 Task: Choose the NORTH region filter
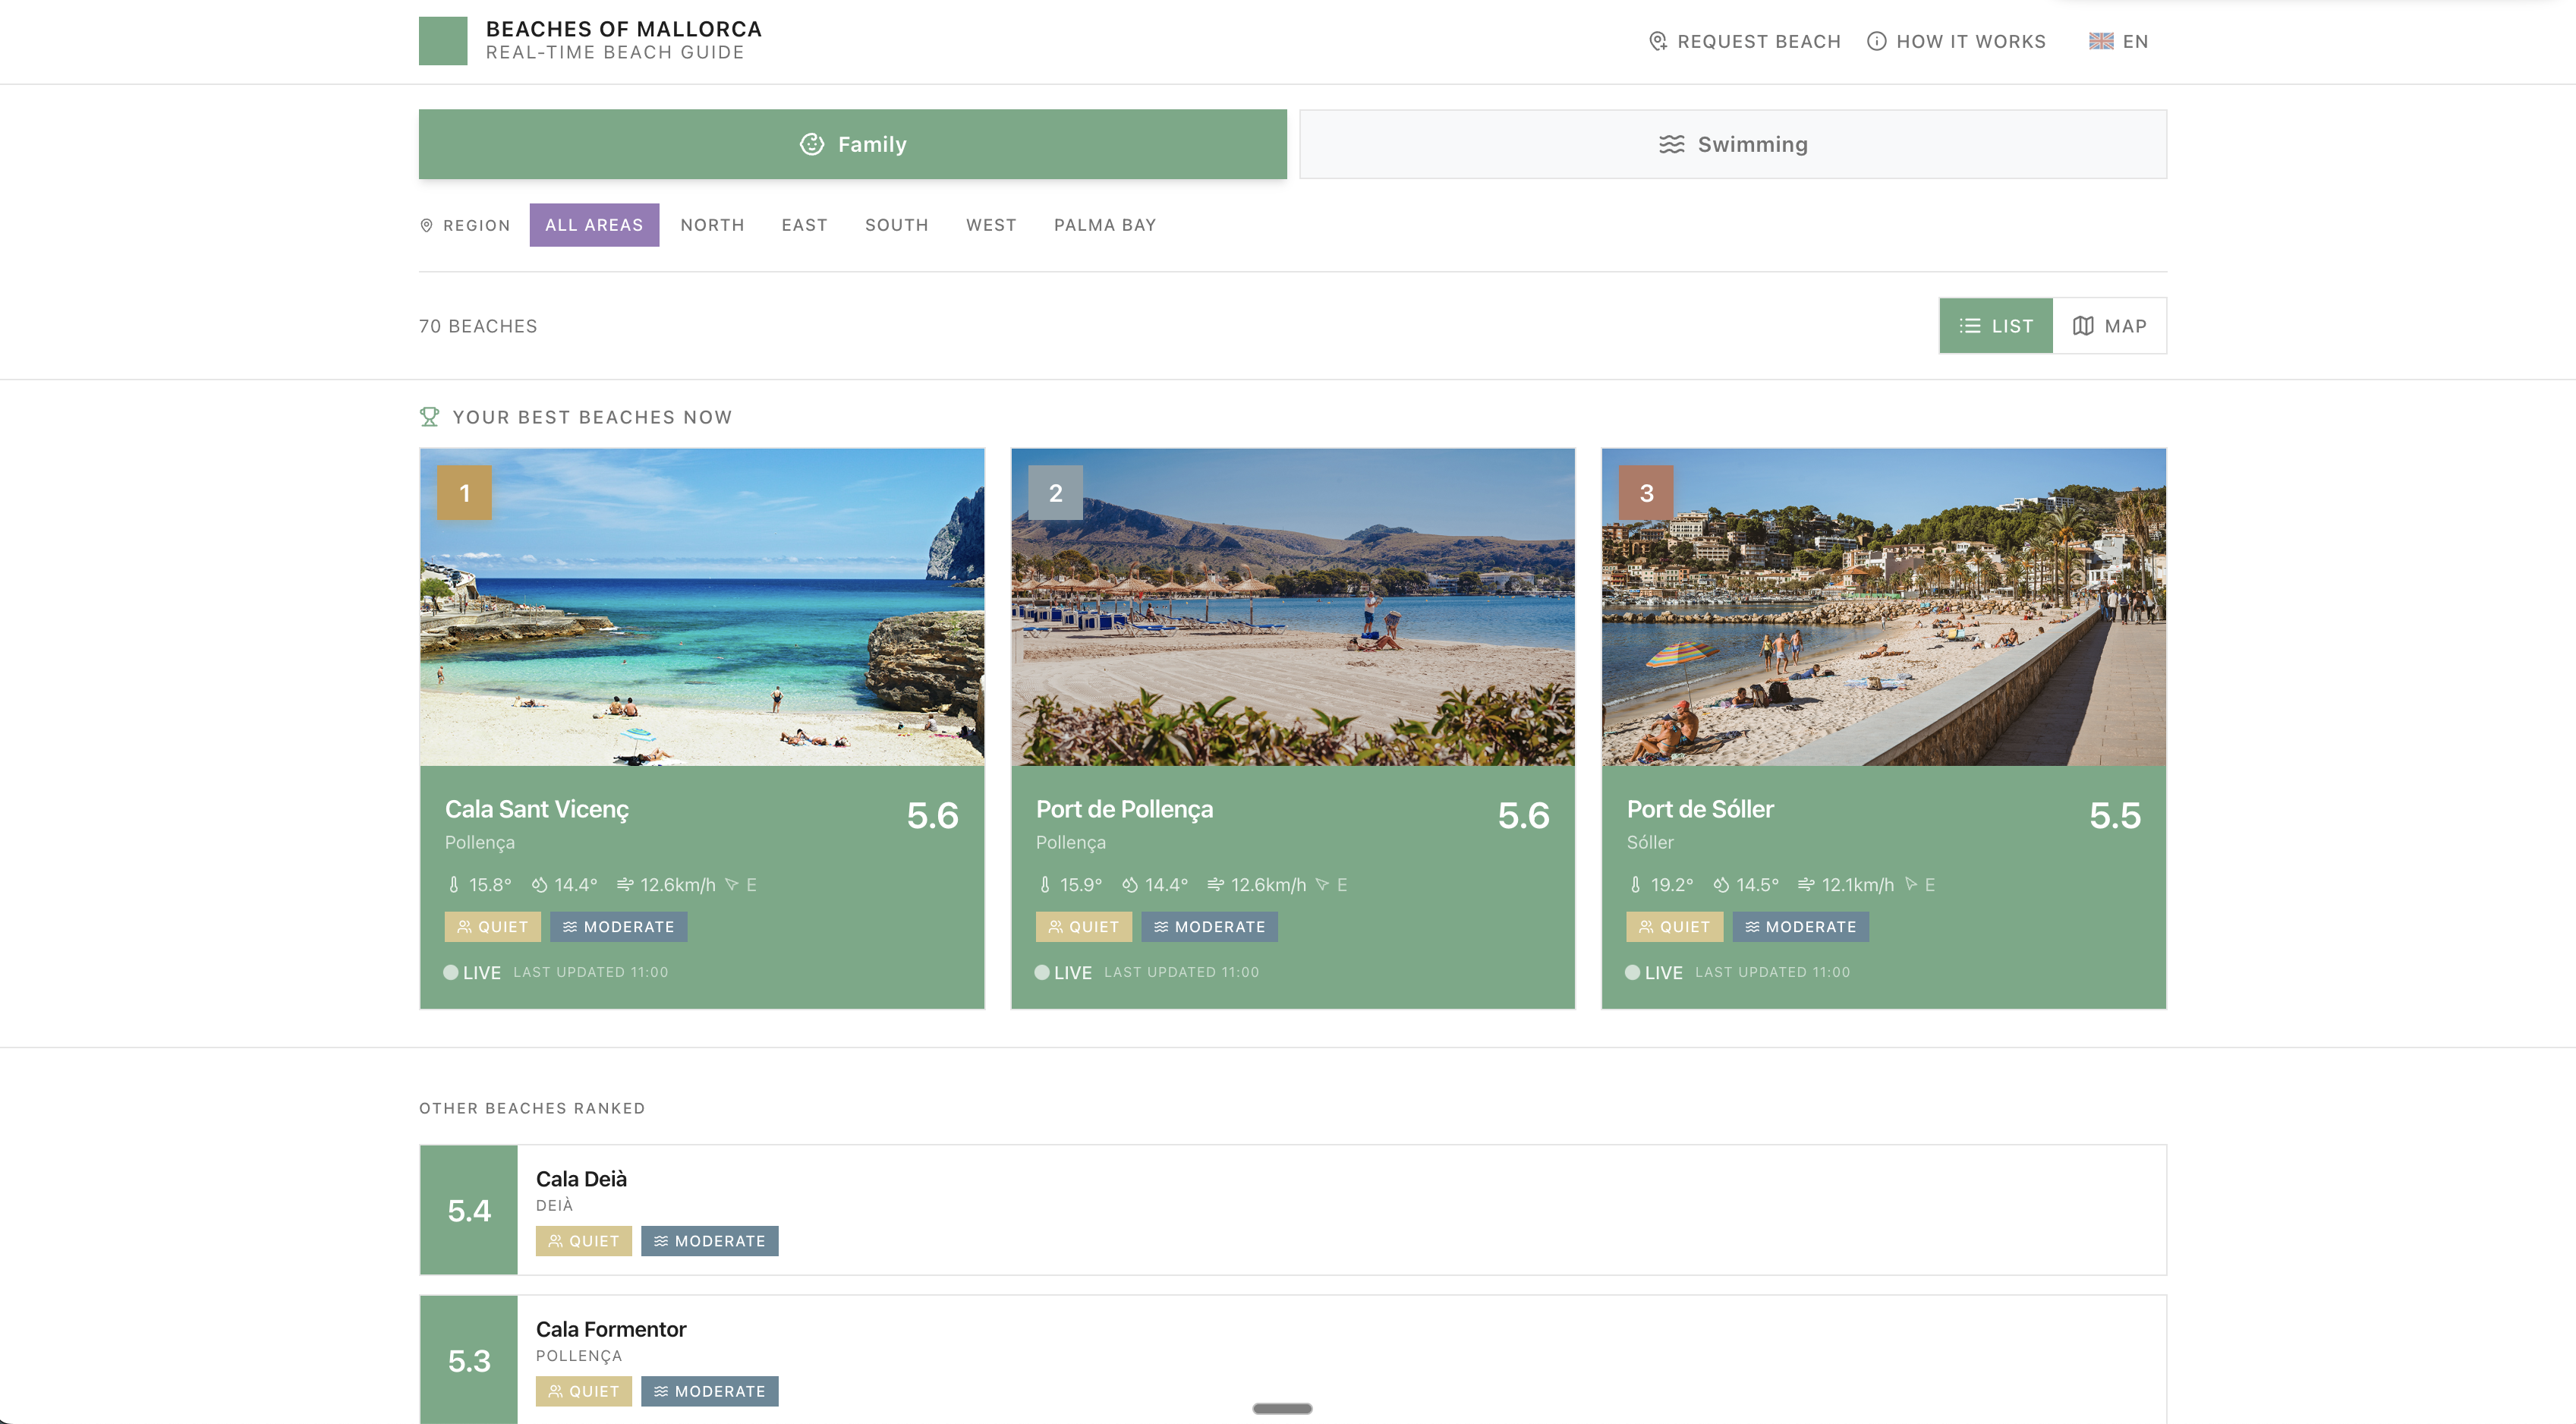coord(712,225)
